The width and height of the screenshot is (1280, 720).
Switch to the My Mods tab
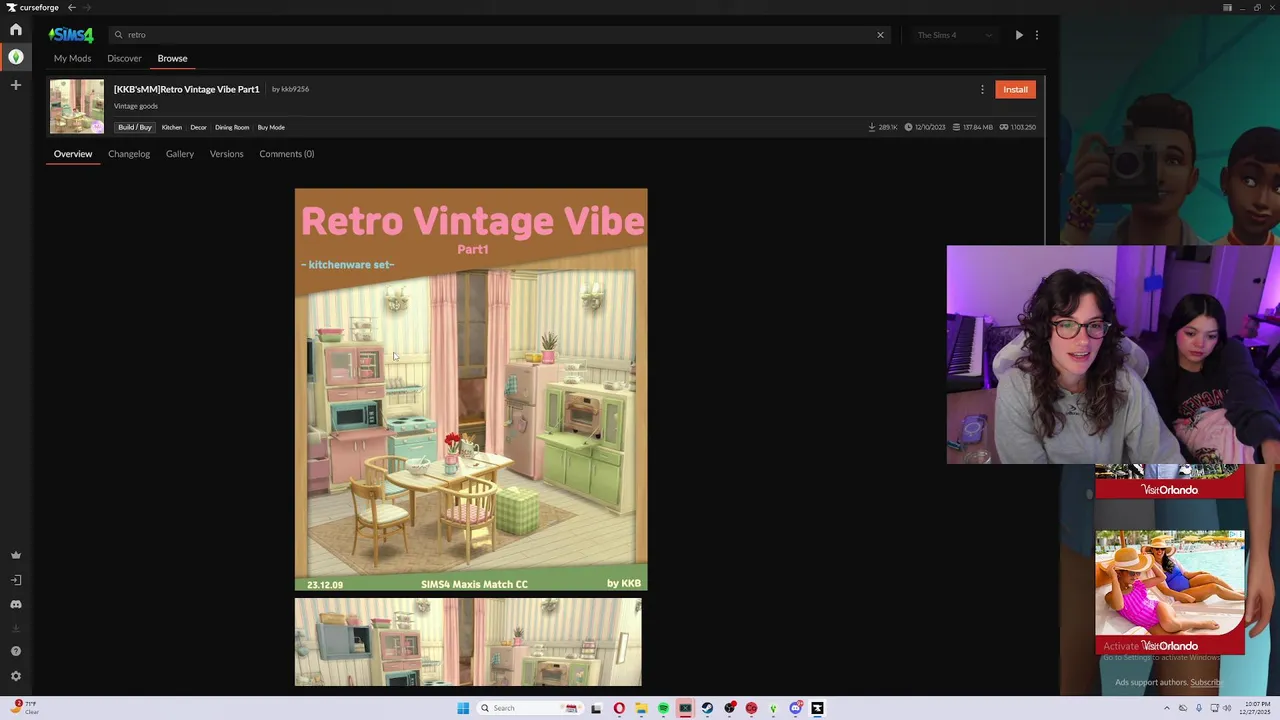[x=72, y=58]
